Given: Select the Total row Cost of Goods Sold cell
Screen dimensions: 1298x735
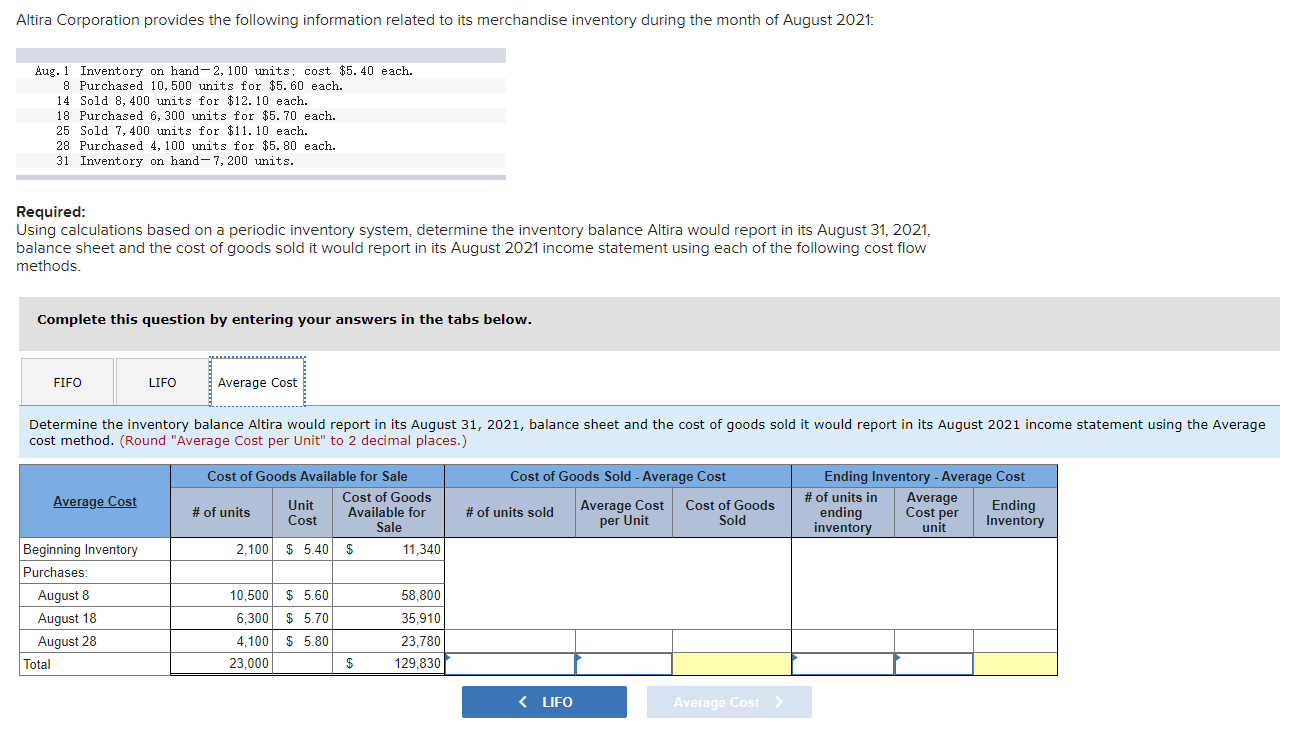Looking at the screenshot, I should 732,664.
